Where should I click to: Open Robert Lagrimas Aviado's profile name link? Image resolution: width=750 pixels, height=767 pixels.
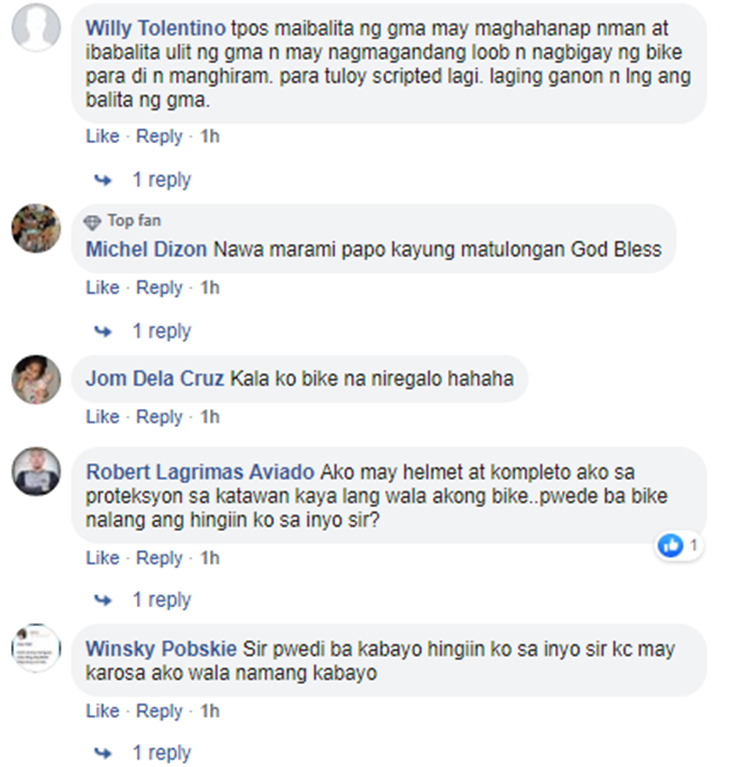click(x=200, y=473)
